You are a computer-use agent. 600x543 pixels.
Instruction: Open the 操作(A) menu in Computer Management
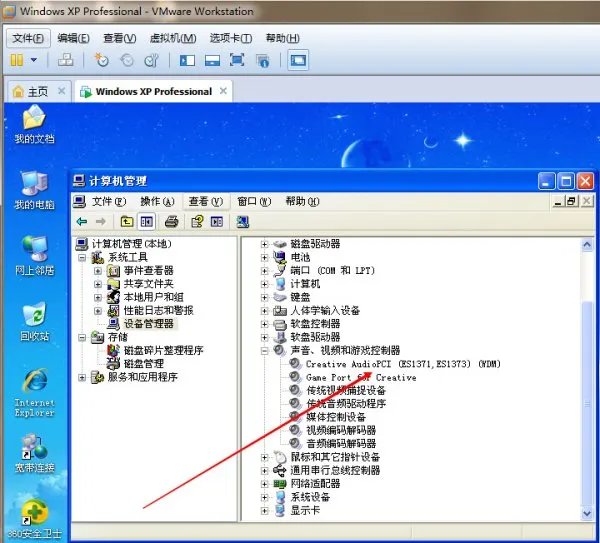click(x=156, y=201)
